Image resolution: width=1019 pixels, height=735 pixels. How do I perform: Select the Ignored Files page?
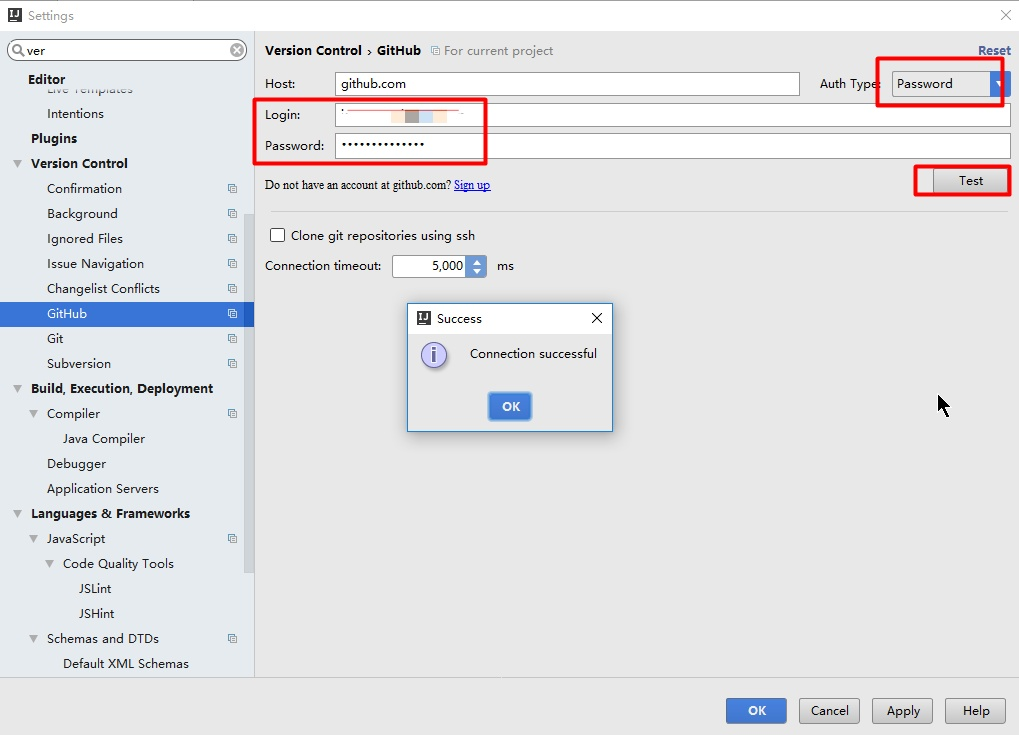84,239
